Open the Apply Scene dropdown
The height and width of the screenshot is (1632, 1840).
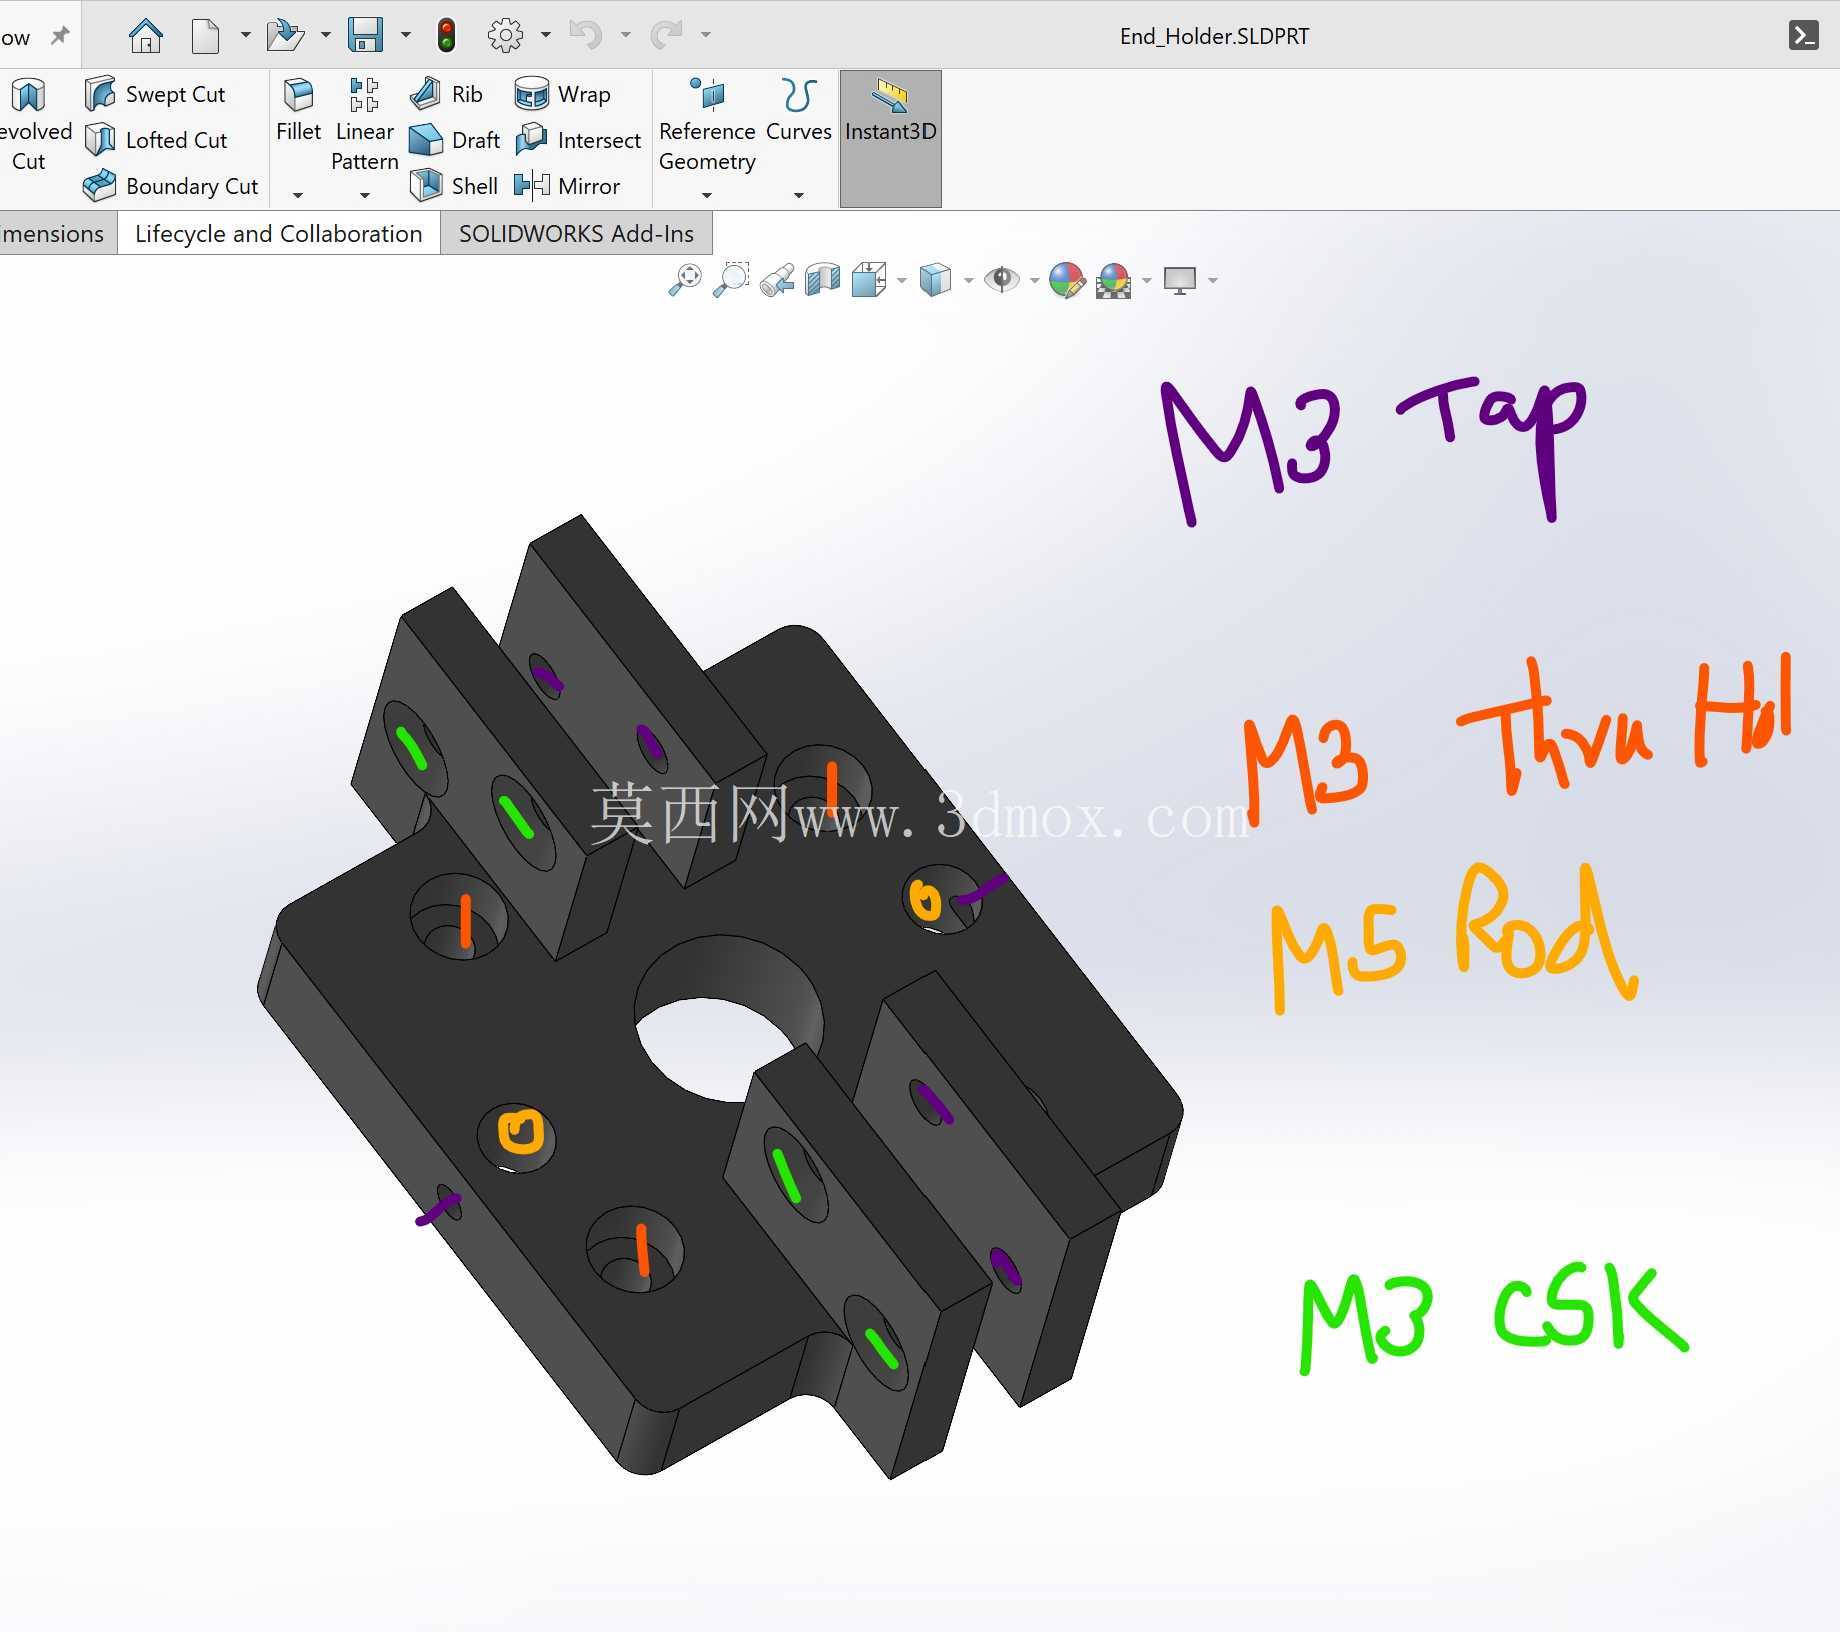tap(1146, 281)
